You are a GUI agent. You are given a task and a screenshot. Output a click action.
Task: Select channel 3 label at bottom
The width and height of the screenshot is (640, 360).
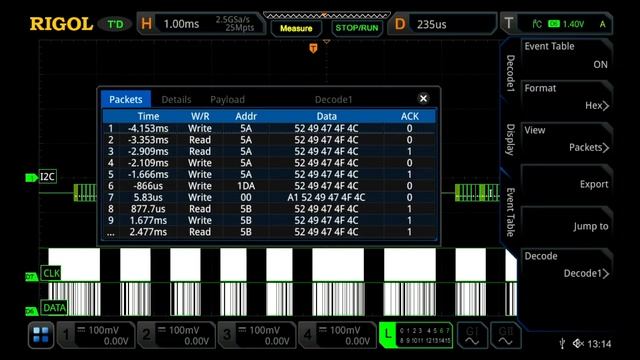(x=227, y=335)
